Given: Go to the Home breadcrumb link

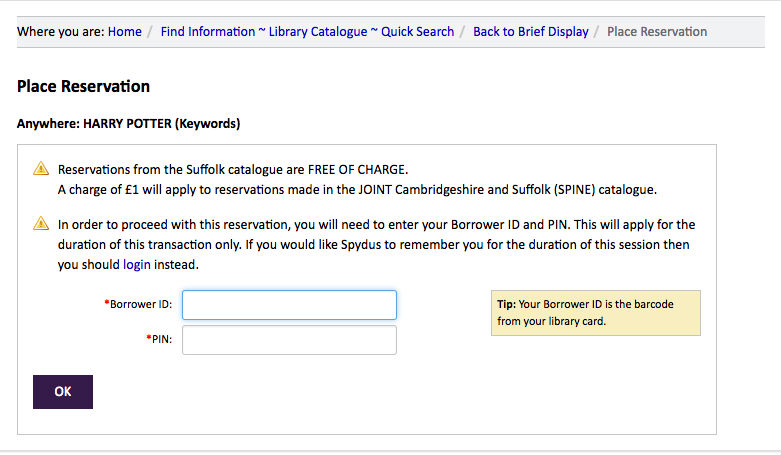Looking at the screenshot, I should (125, 32).
